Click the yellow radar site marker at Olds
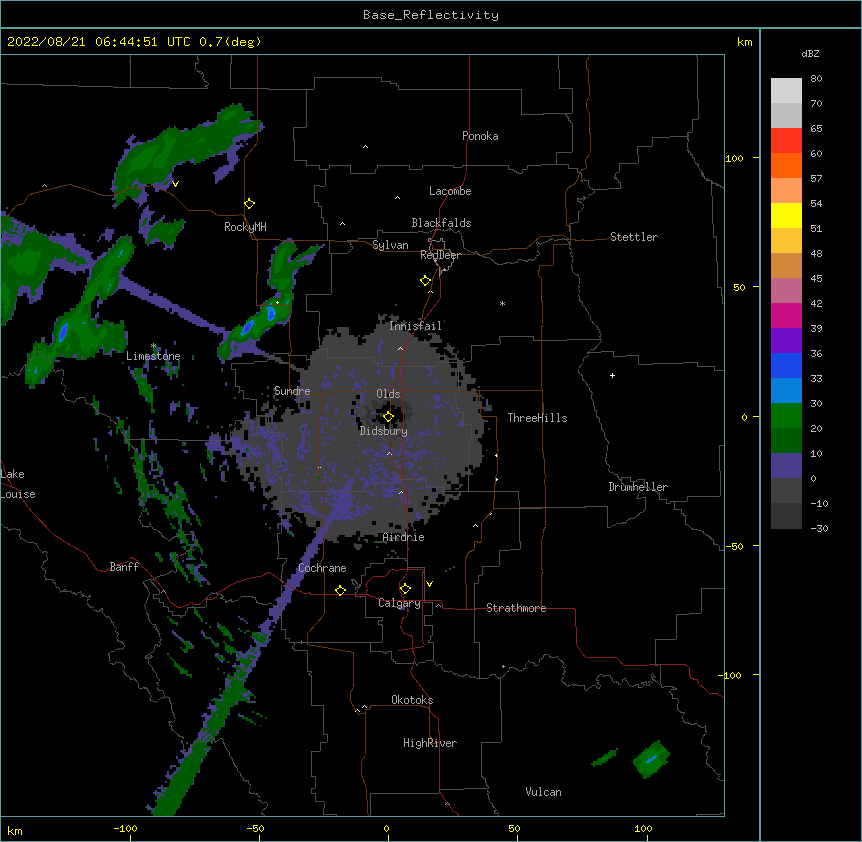This screenshot has height=842, width=862. pyautogui.click(x=388, y=417)
